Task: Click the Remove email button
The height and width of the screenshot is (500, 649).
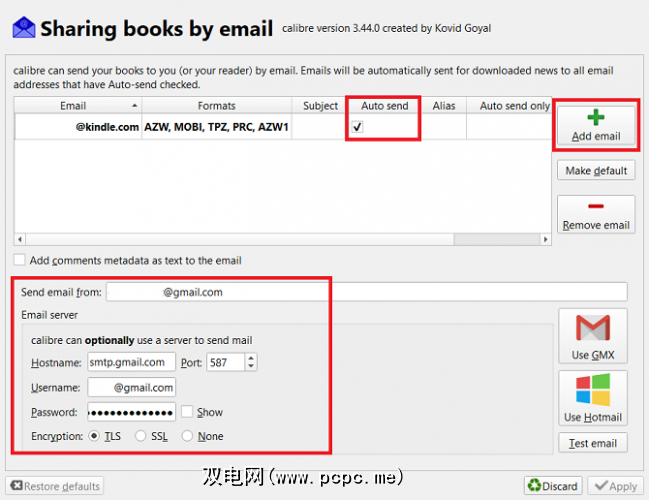Action: [596, 214]
